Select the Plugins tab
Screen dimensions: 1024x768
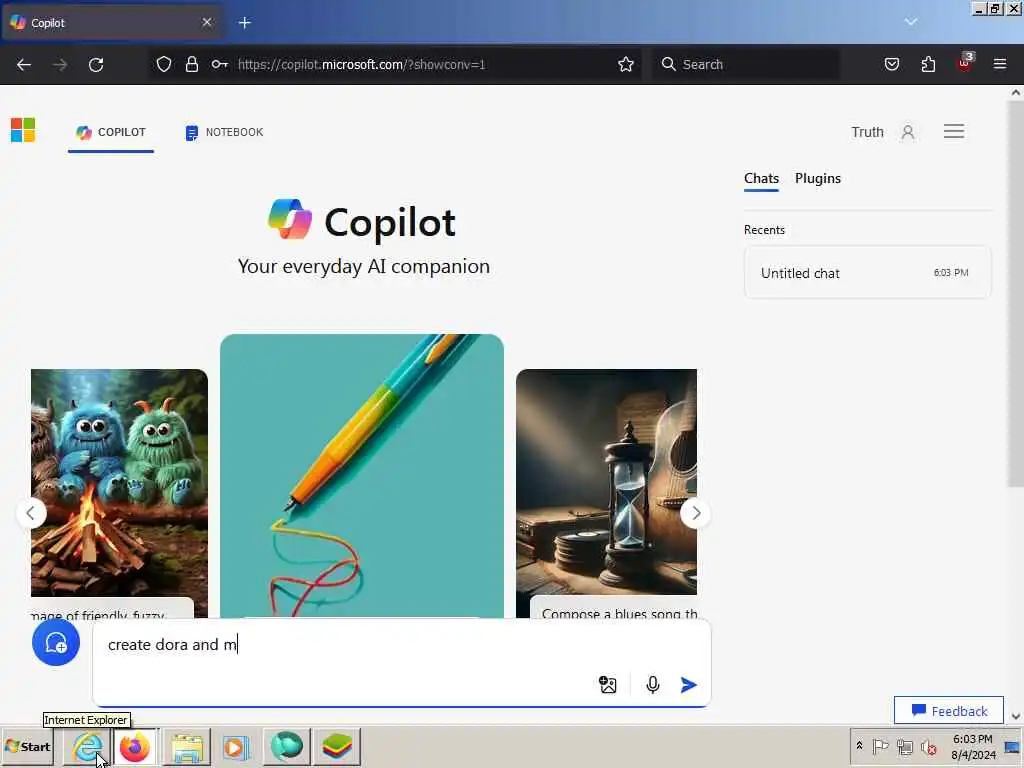[818, 179]
